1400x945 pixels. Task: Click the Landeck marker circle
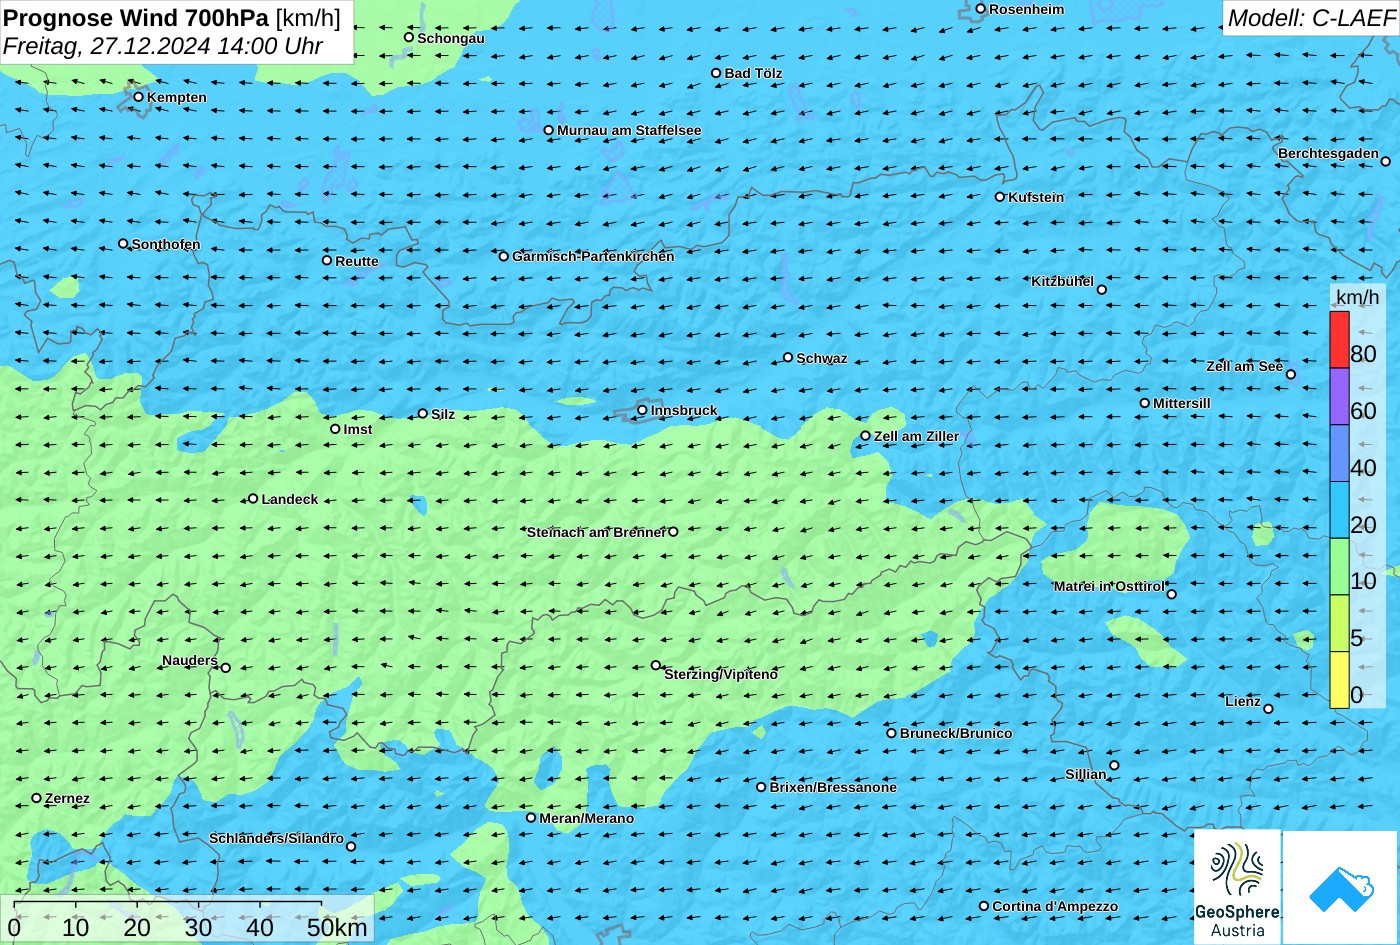click(253, 498)
